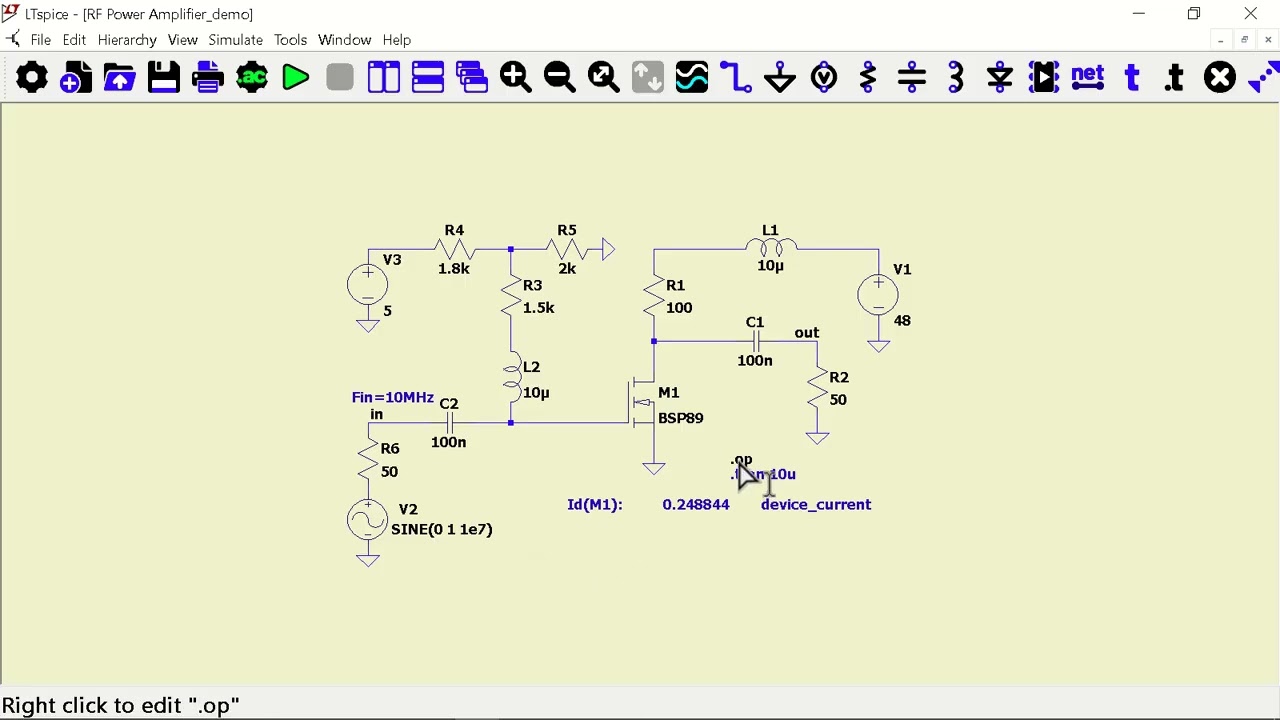Tile windows horizontally
Image resolution: width=1280 pixels, height=720 pixels.
click(x=427, y=77)
